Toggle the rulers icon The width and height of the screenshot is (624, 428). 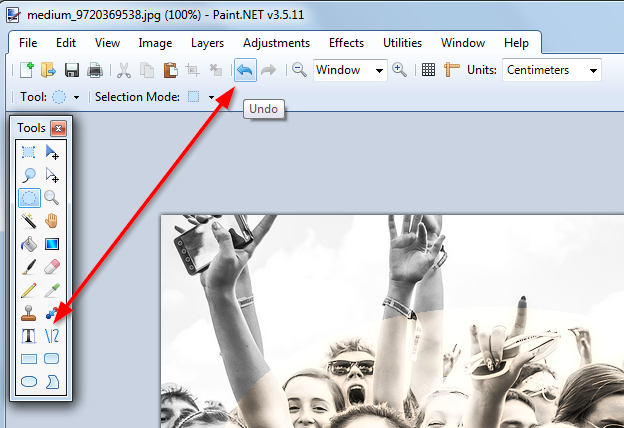coord(452,70)
